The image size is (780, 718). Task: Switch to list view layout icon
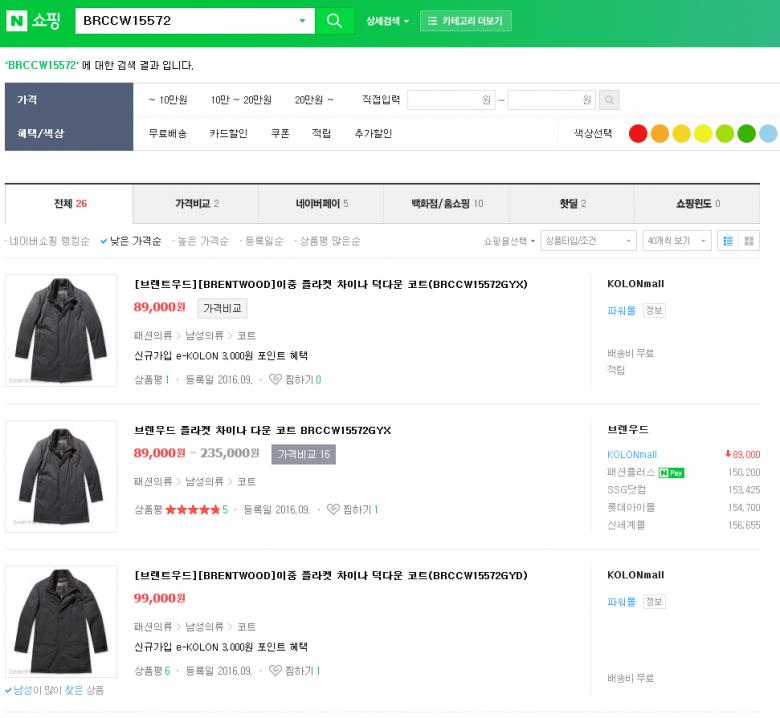coord(728,241)
